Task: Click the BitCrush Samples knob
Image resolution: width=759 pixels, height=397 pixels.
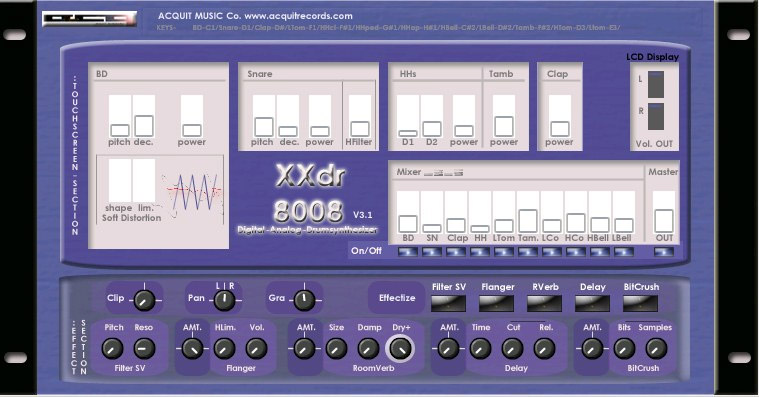Action: [656, 348]
